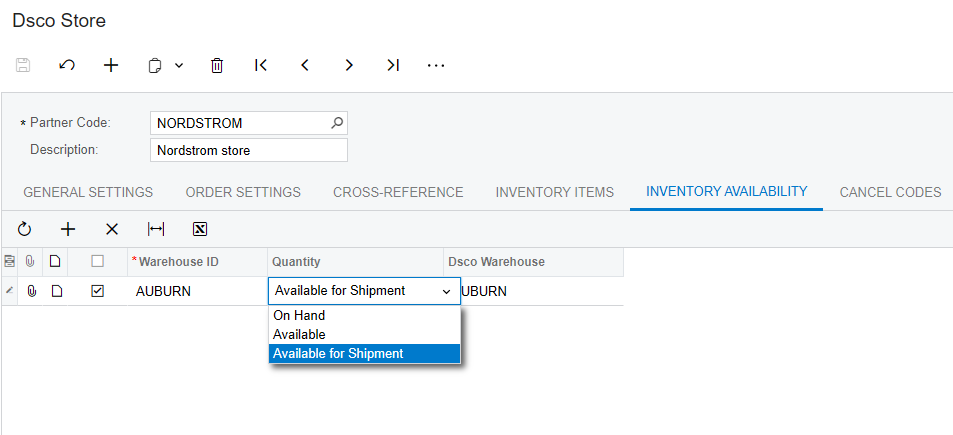This screenshot has width=953, height=435.
Task: Uncheck the AUBURN row checkbox
Action: (97, 291)
